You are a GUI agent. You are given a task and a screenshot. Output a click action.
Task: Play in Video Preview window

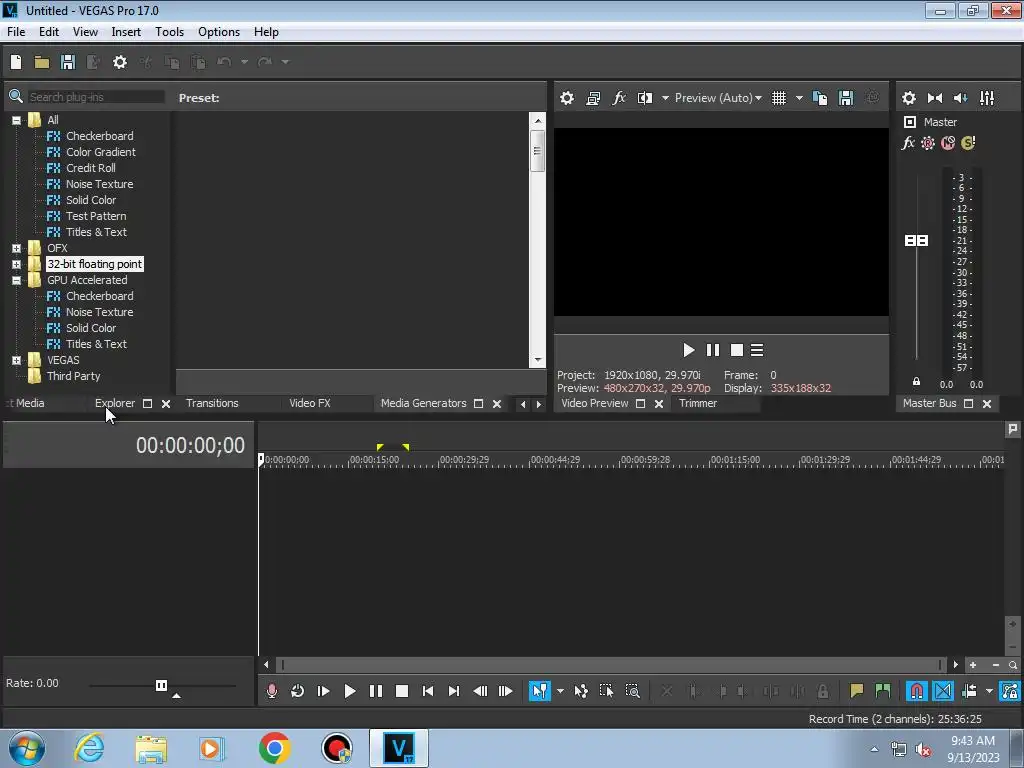[x=688, y=351]
